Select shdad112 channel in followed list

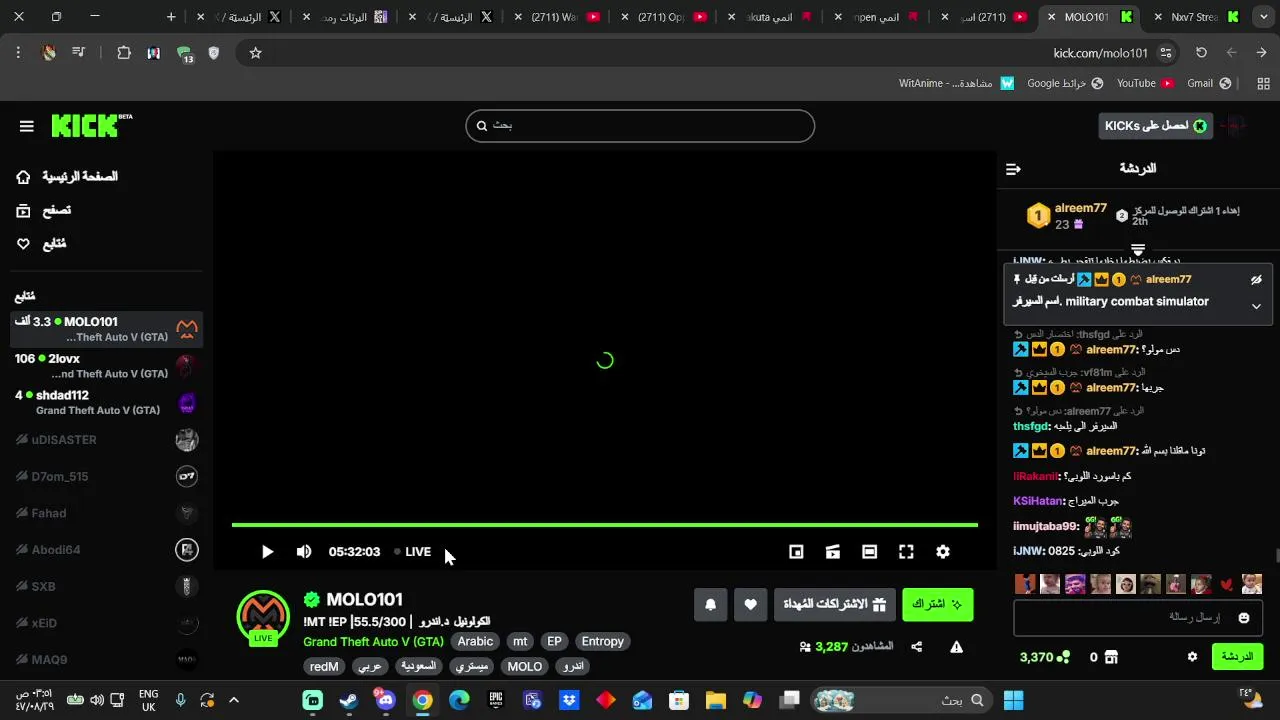pyautogui.click(x=106, y=403)
